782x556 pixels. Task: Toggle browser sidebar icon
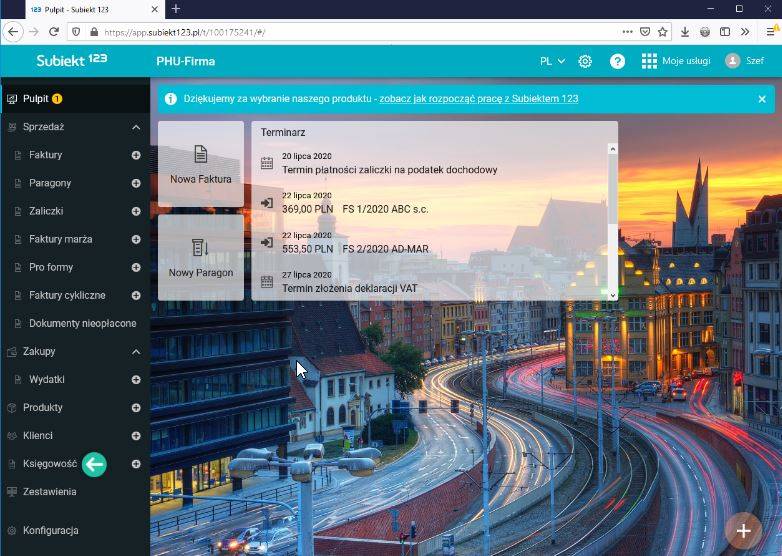click(725, 32)
